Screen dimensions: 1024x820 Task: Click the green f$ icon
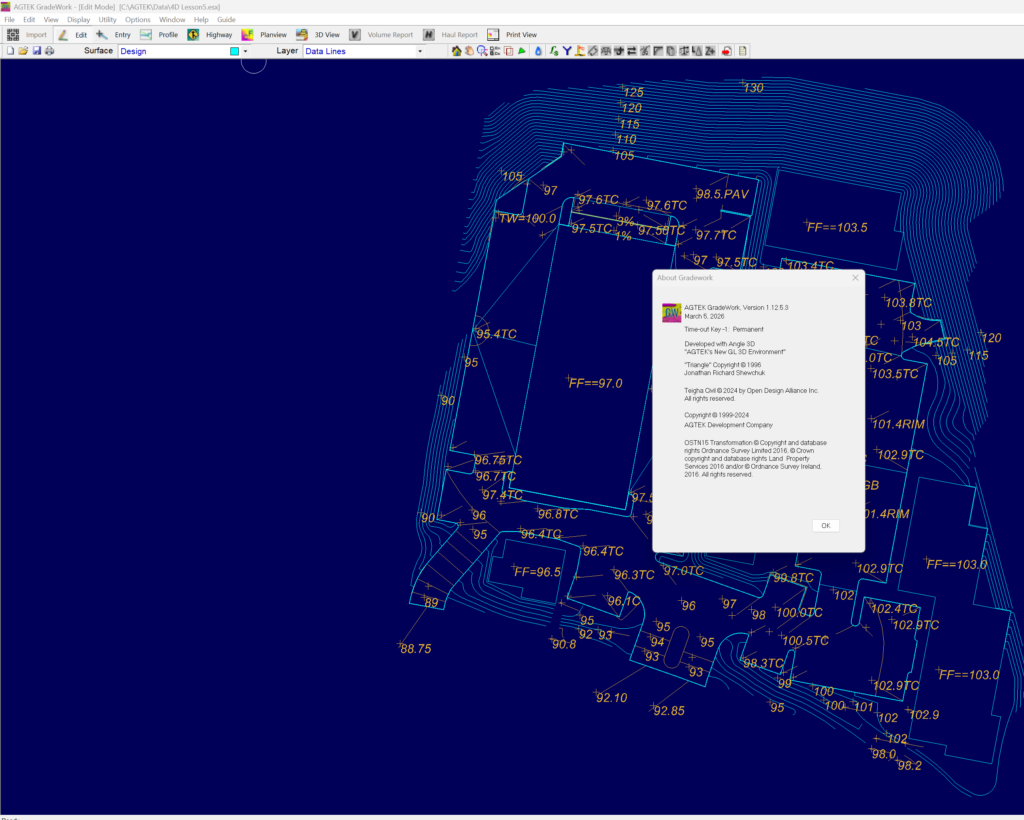click(x=554, y=51)
